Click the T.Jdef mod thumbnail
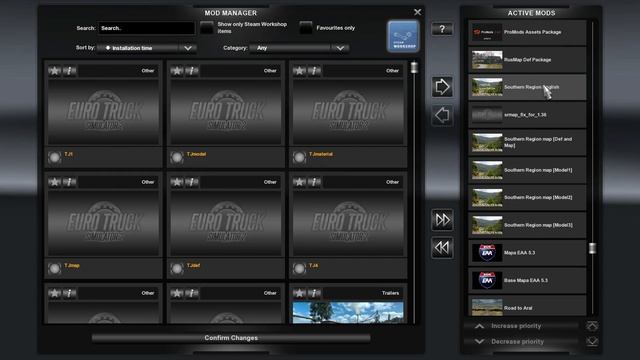Image resolution: width=640 pixels, height=360 pixels. coord(226,222)
